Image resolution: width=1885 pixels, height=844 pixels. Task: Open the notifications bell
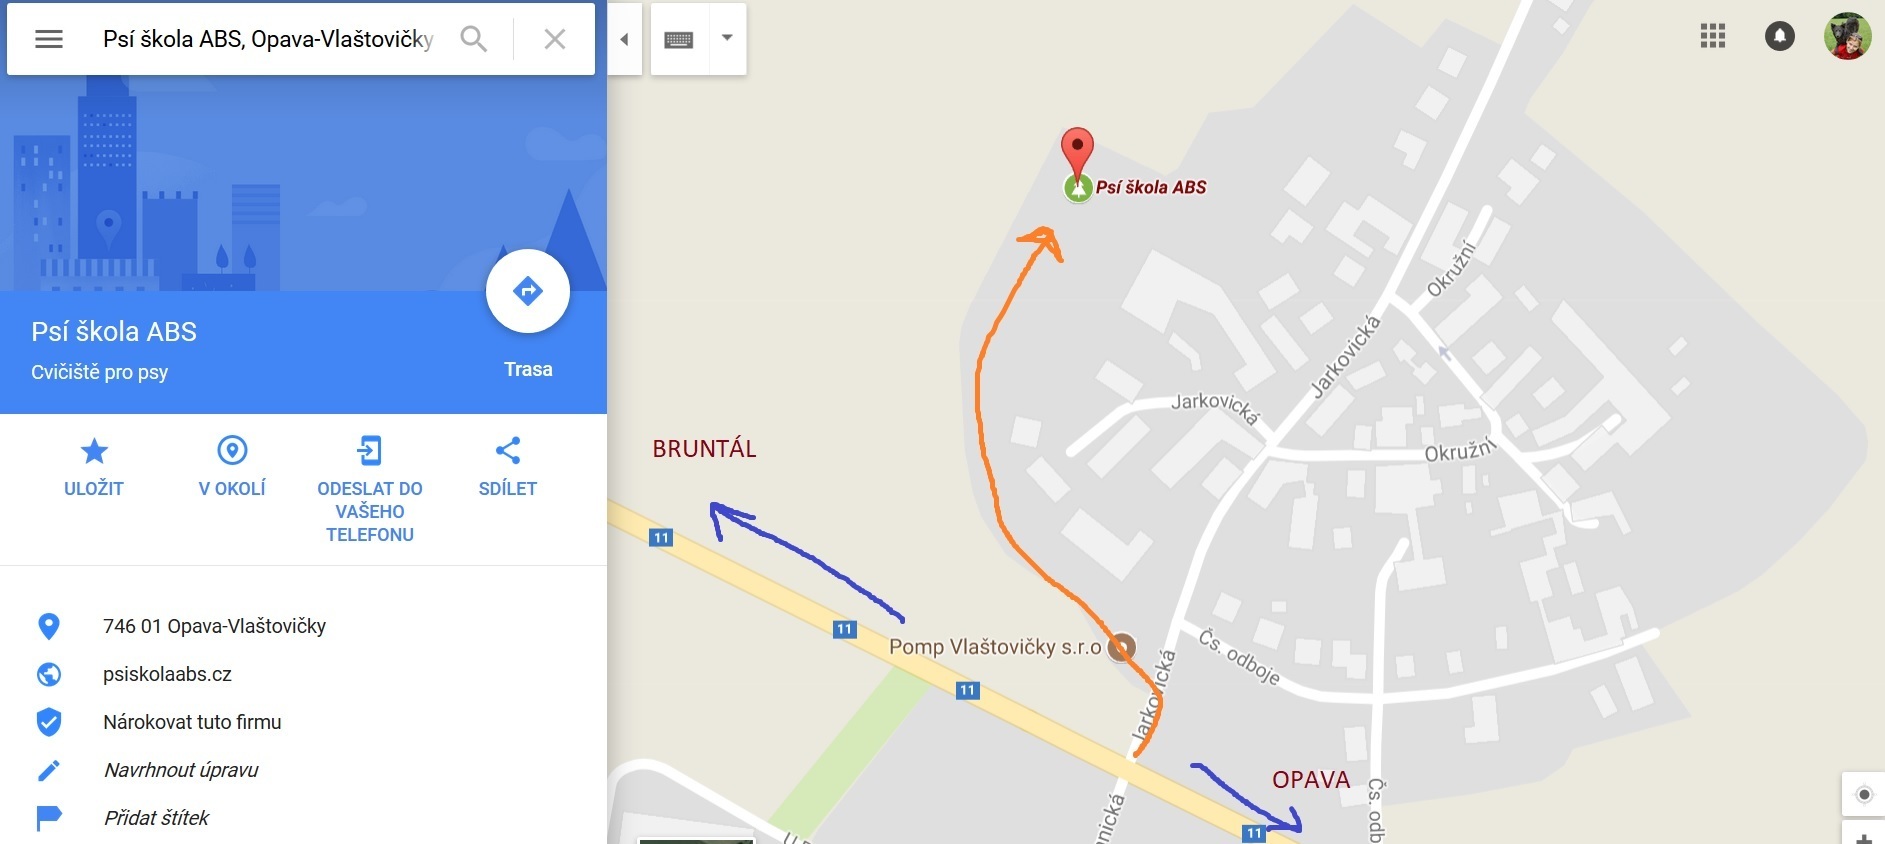(1779, 37)
